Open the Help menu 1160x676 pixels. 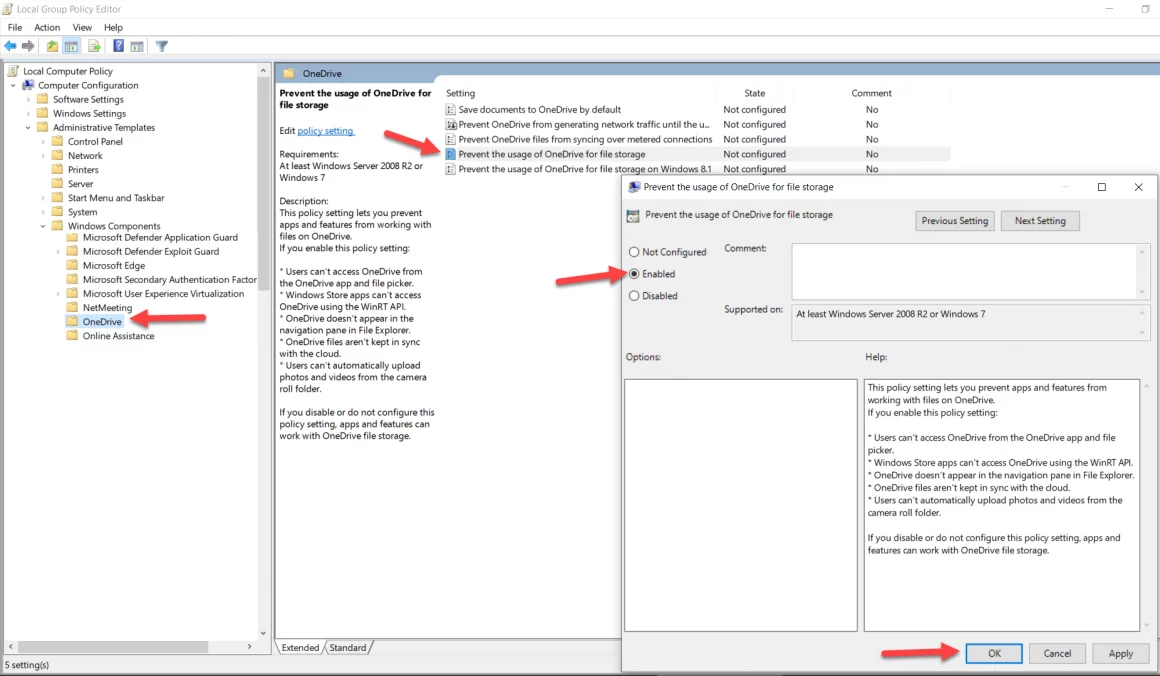113,27
